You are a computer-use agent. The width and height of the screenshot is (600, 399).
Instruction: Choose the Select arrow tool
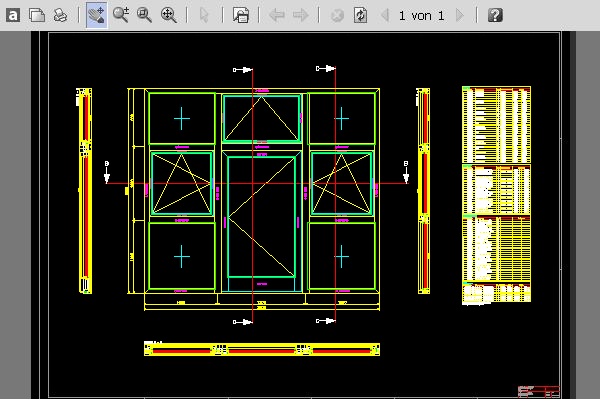click(x=204, y=16)
